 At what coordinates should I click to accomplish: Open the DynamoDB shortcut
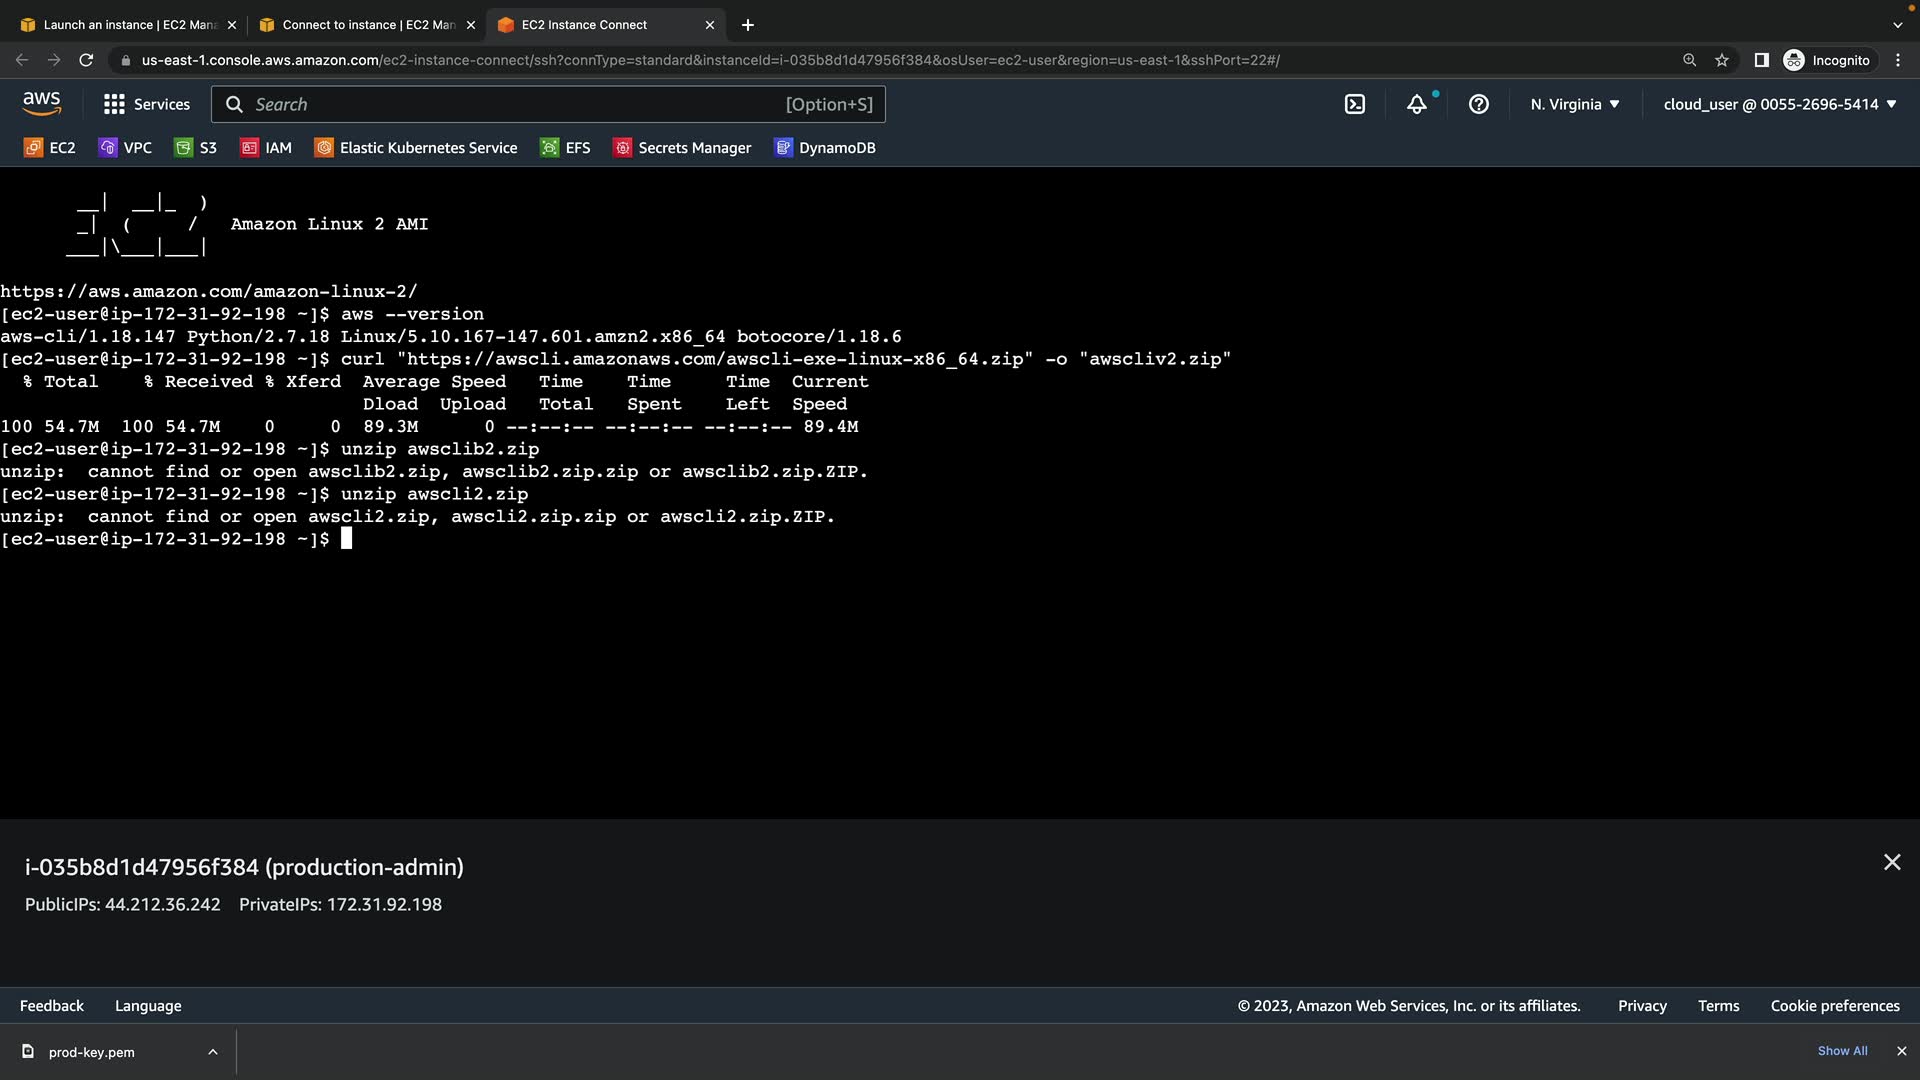click(x=825, y=148)
